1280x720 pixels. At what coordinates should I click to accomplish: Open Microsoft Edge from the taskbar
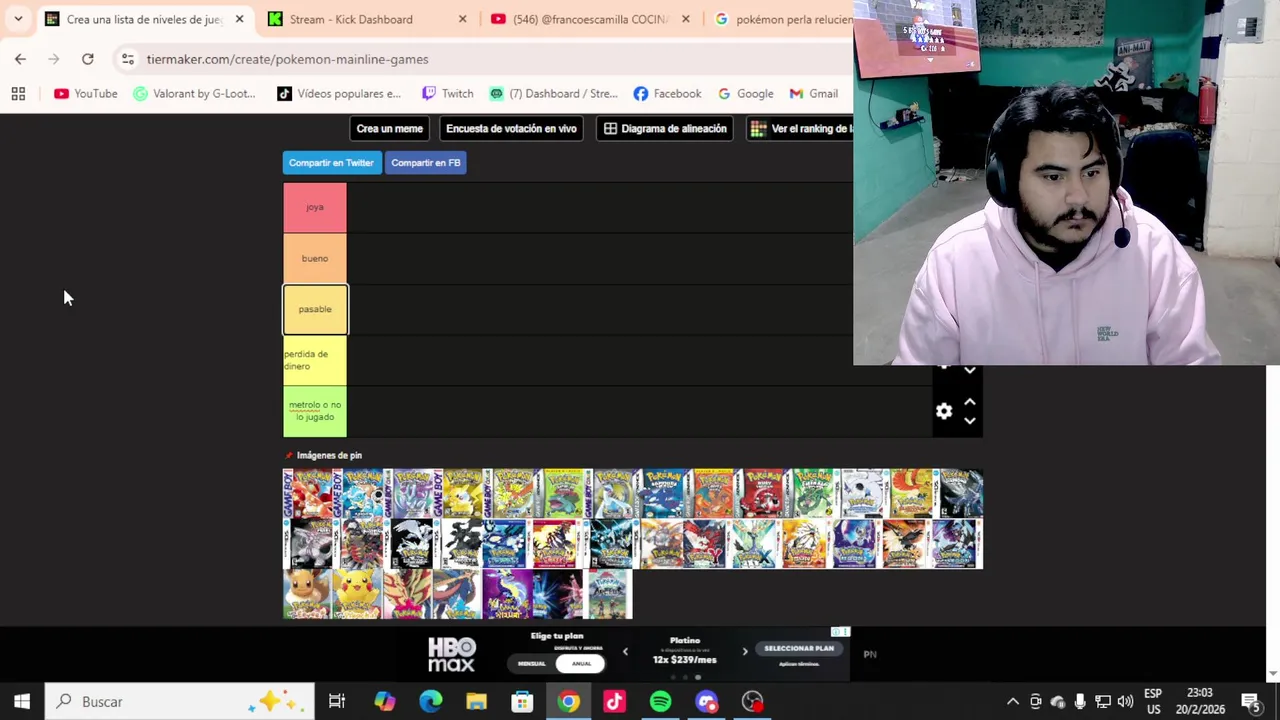(430, 702)
